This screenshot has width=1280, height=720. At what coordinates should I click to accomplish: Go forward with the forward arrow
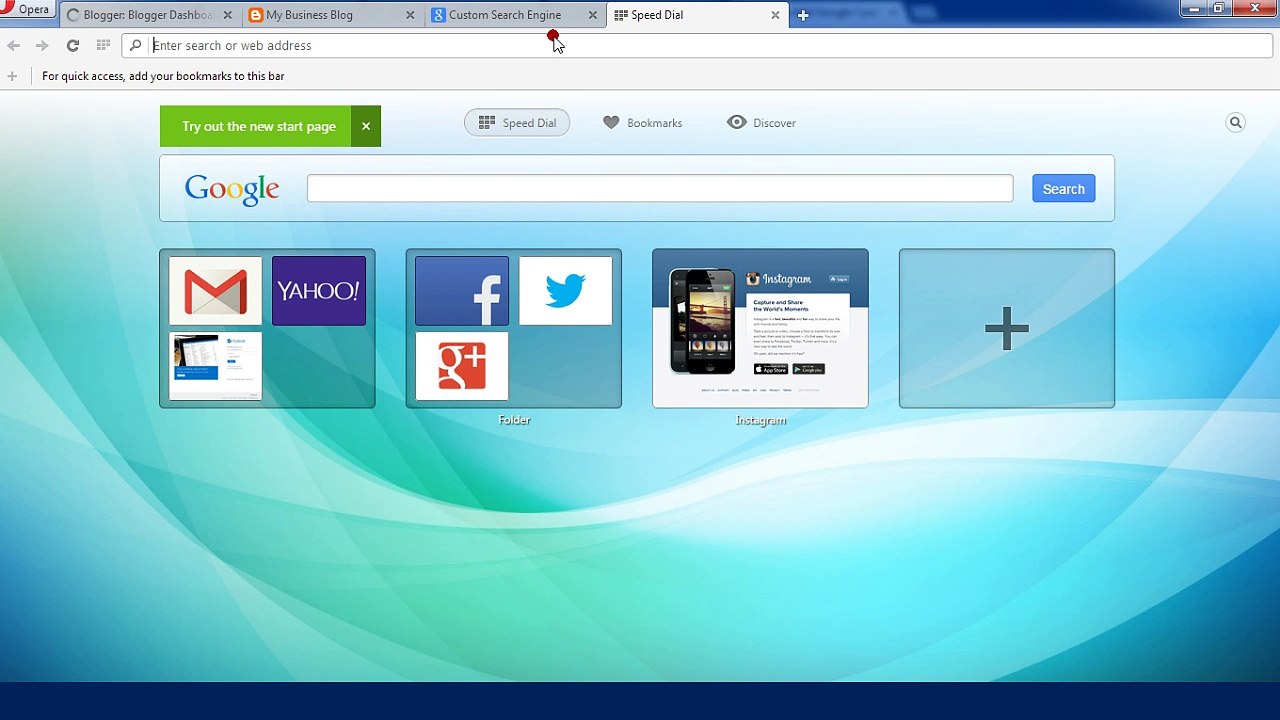tap(42, 45)
